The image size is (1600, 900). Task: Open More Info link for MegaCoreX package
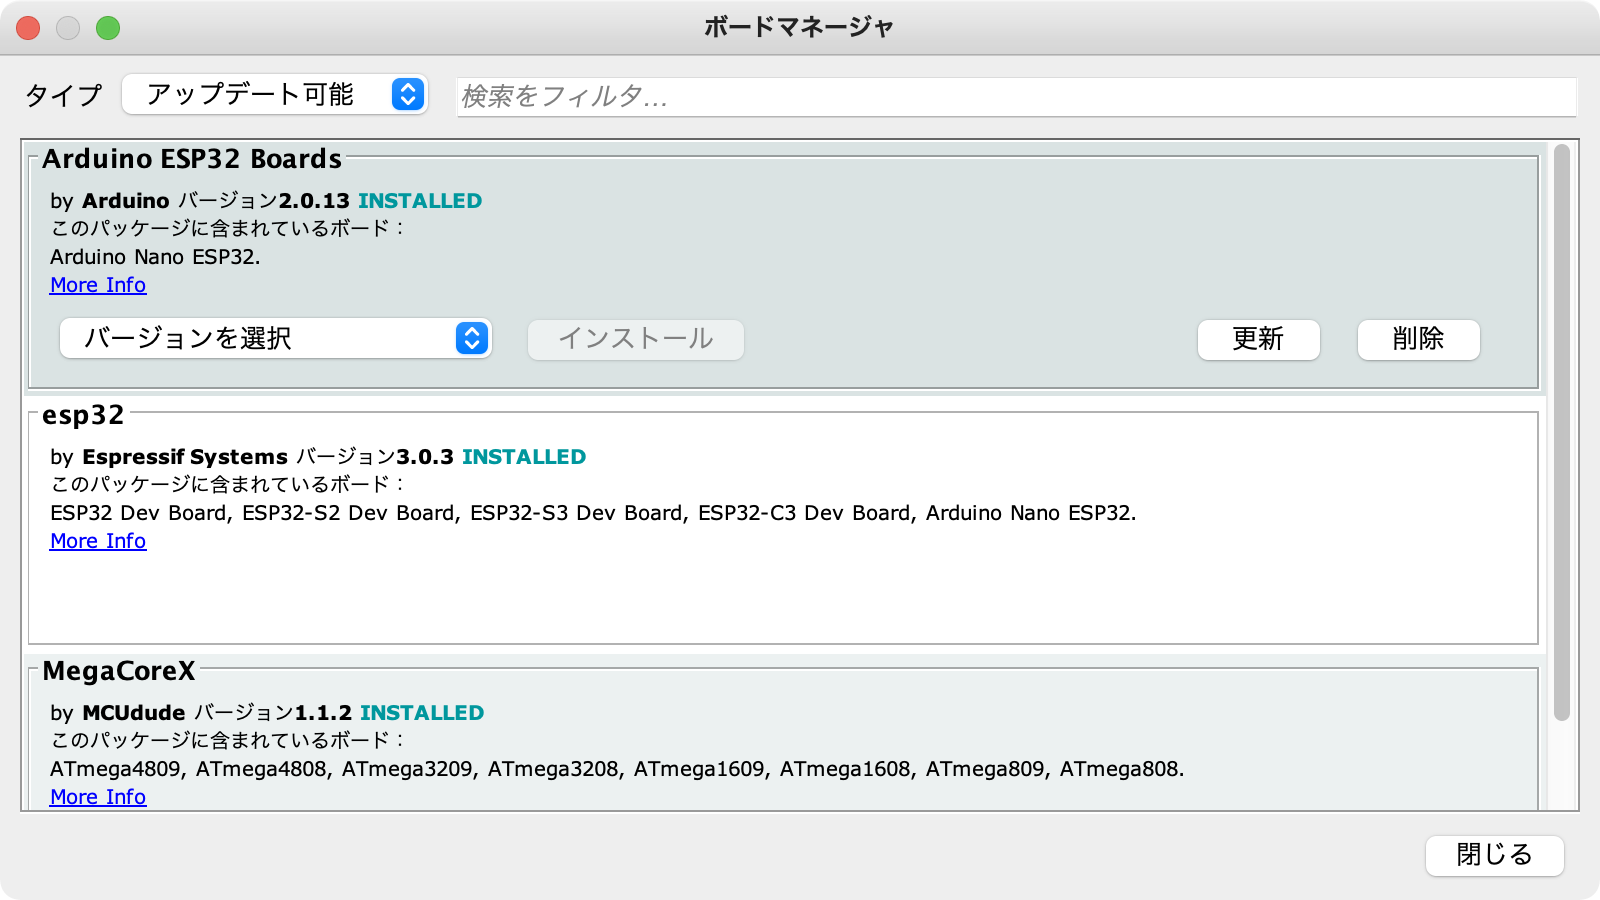(98, 797)
